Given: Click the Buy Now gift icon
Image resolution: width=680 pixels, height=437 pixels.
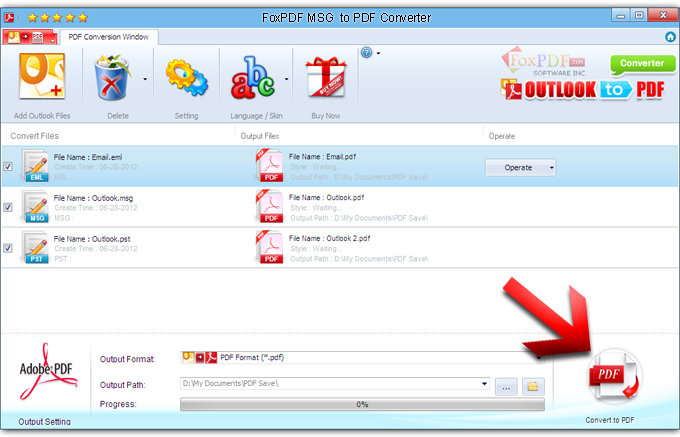Looking at the screenshot, I should click(326, 77).
